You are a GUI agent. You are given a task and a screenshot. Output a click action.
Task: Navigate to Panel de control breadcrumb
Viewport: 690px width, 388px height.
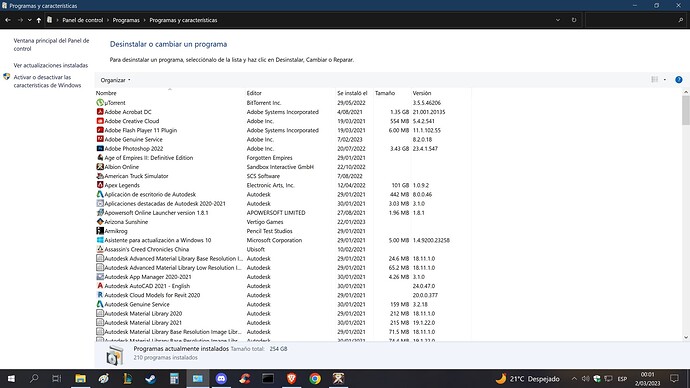point(82,20)
